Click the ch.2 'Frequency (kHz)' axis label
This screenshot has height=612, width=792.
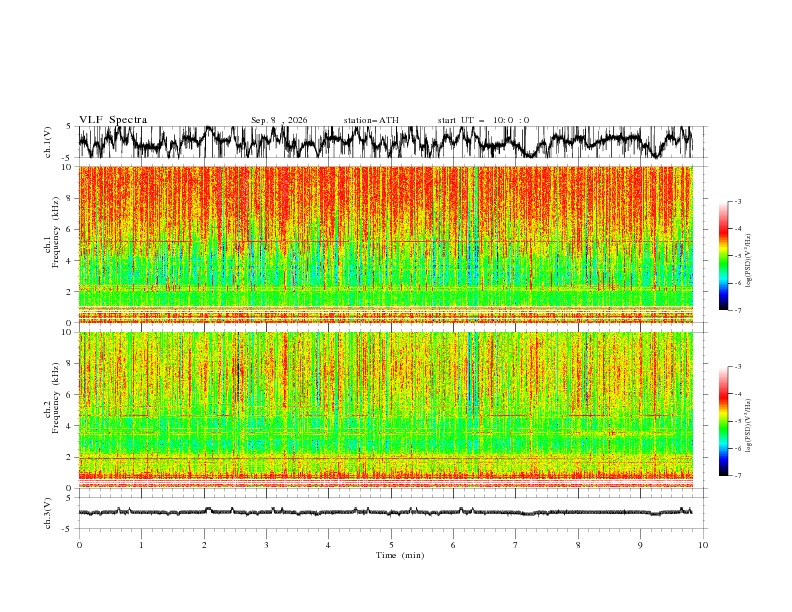[x=56, y=398]
